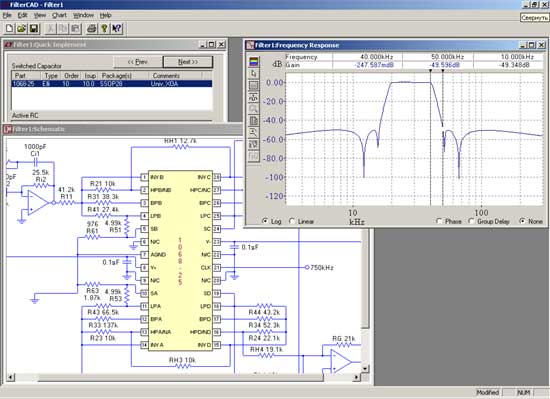Activate the context help pointer icon
The width and height of the screenshot is (550, 399).
117,28
